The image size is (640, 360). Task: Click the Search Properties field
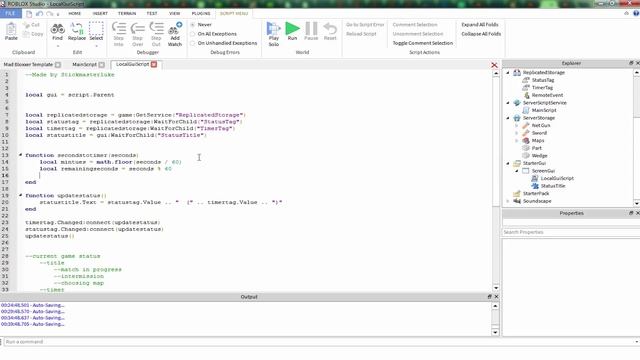571,232
